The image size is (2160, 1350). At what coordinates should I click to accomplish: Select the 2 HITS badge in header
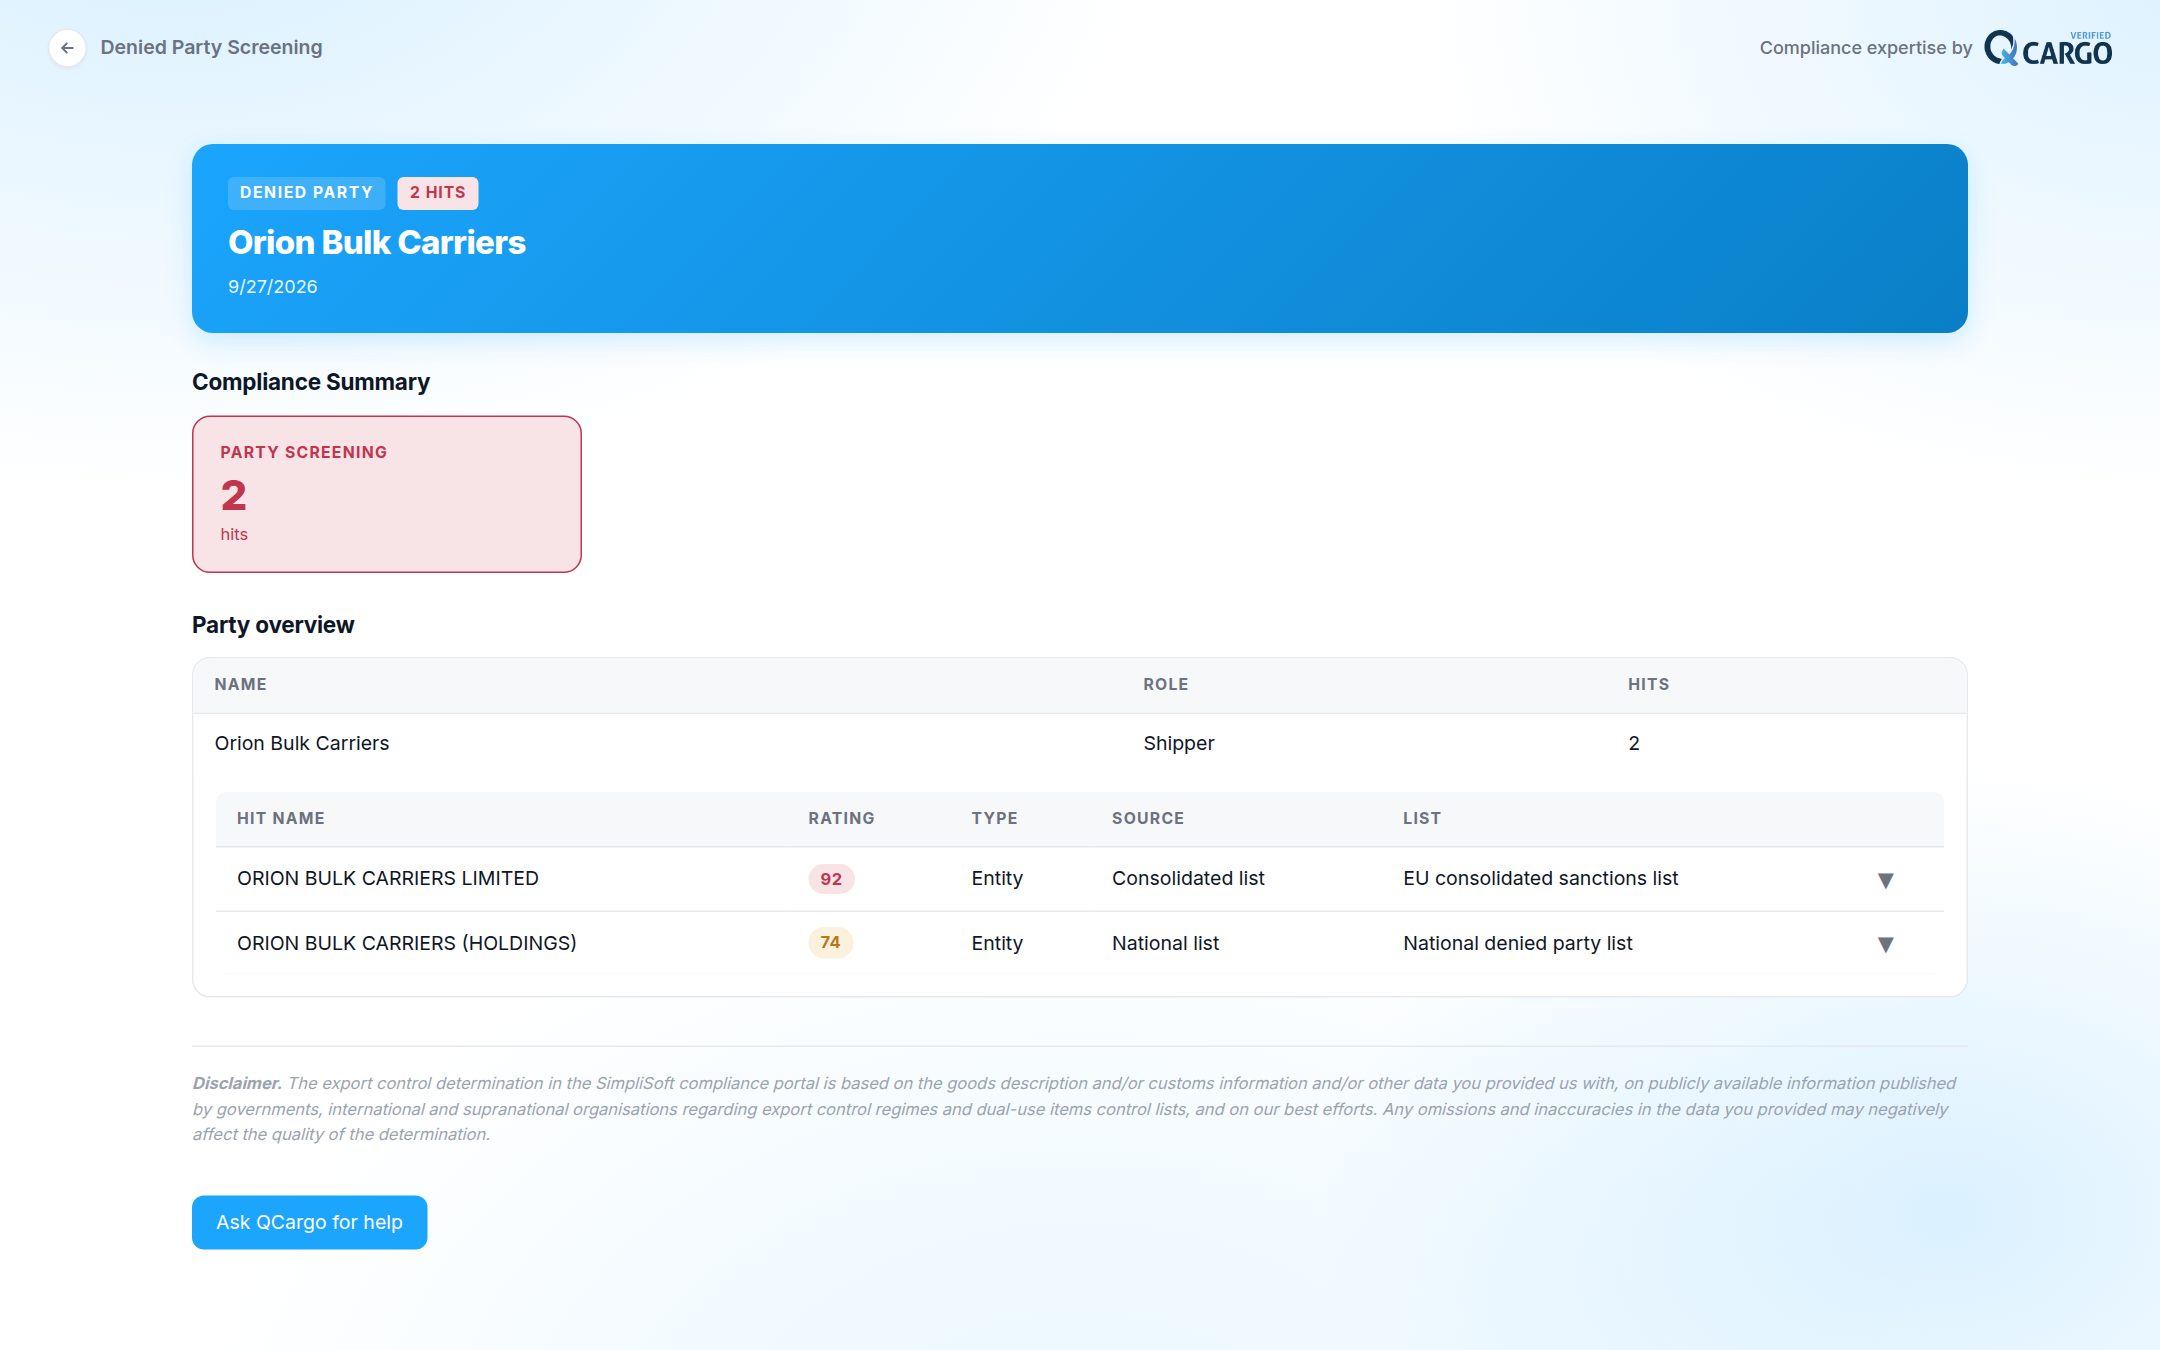(437, 193)
